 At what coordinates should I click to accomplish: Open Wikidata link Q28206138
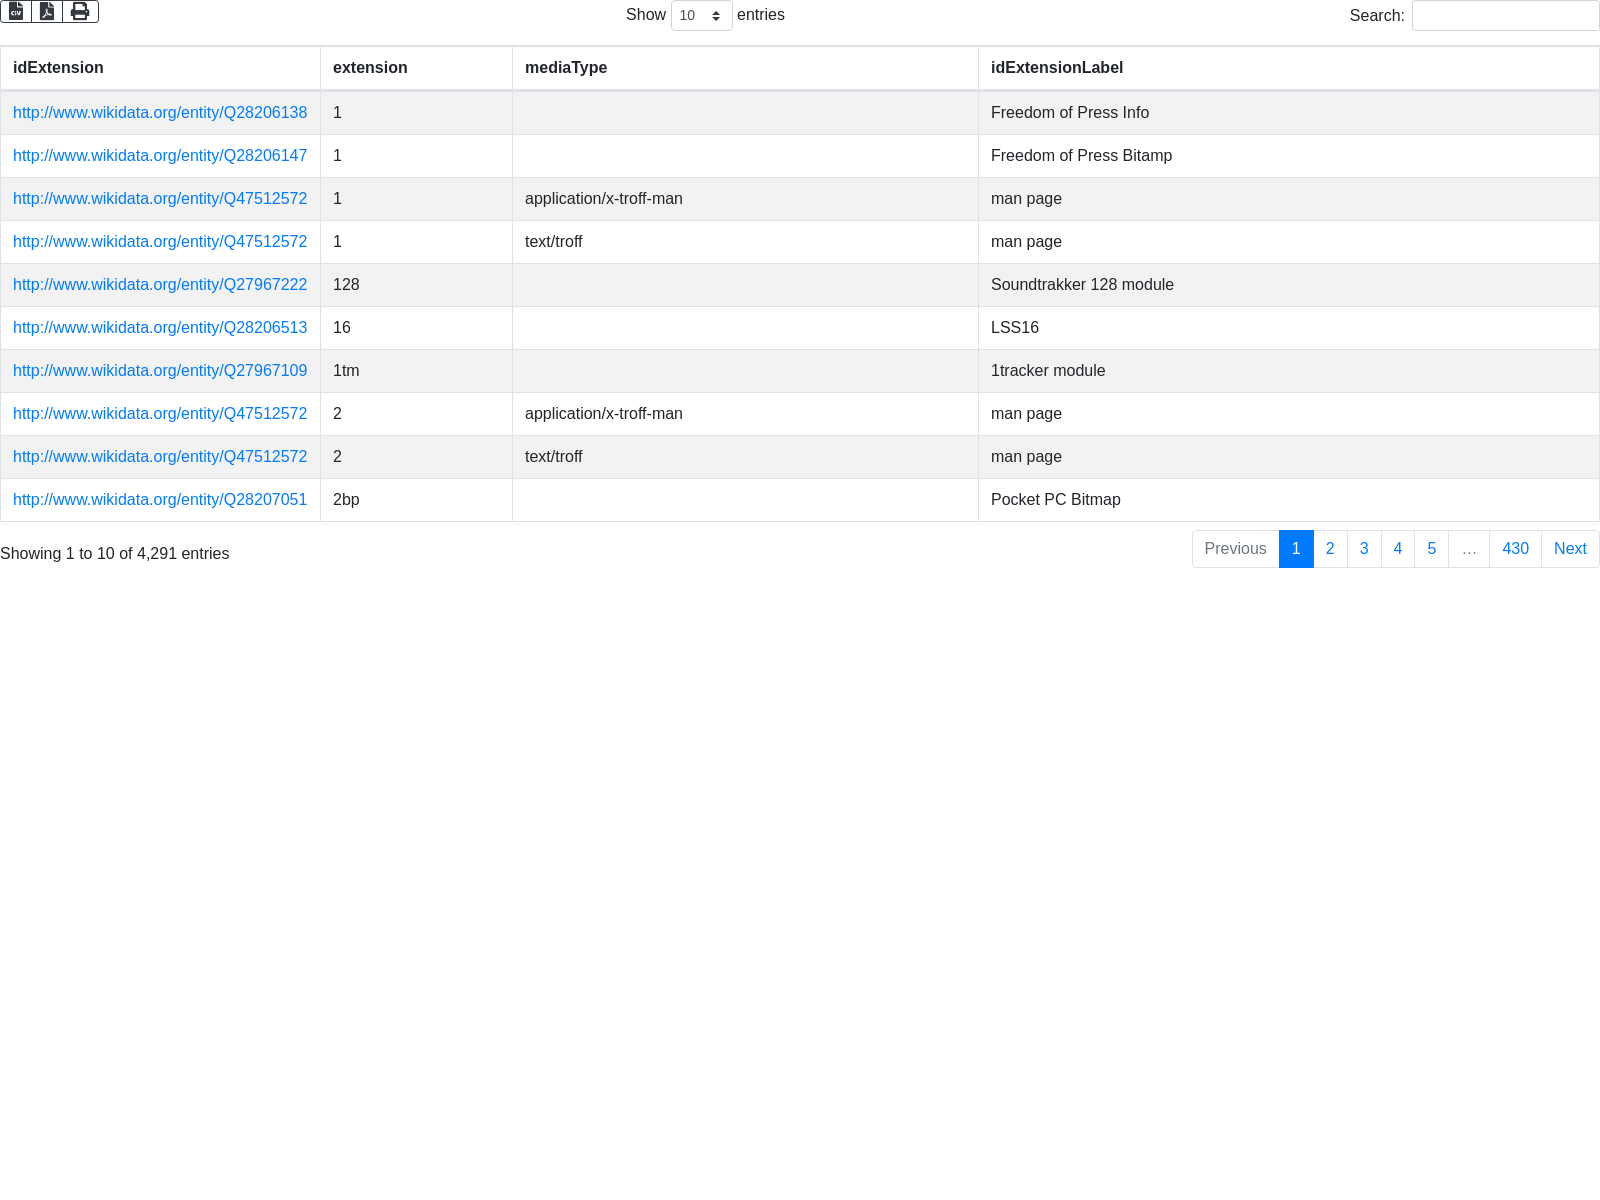coord(160,113)
